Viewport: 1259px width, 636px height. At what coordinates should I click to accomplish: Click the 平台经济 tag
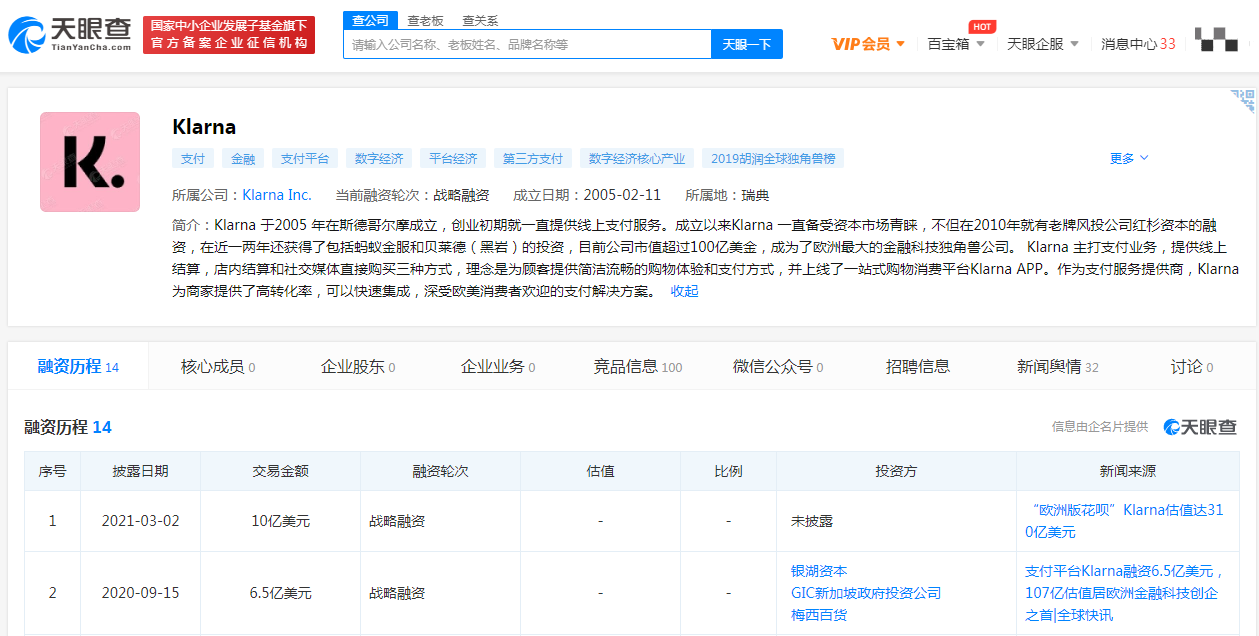tap(453, 158)
